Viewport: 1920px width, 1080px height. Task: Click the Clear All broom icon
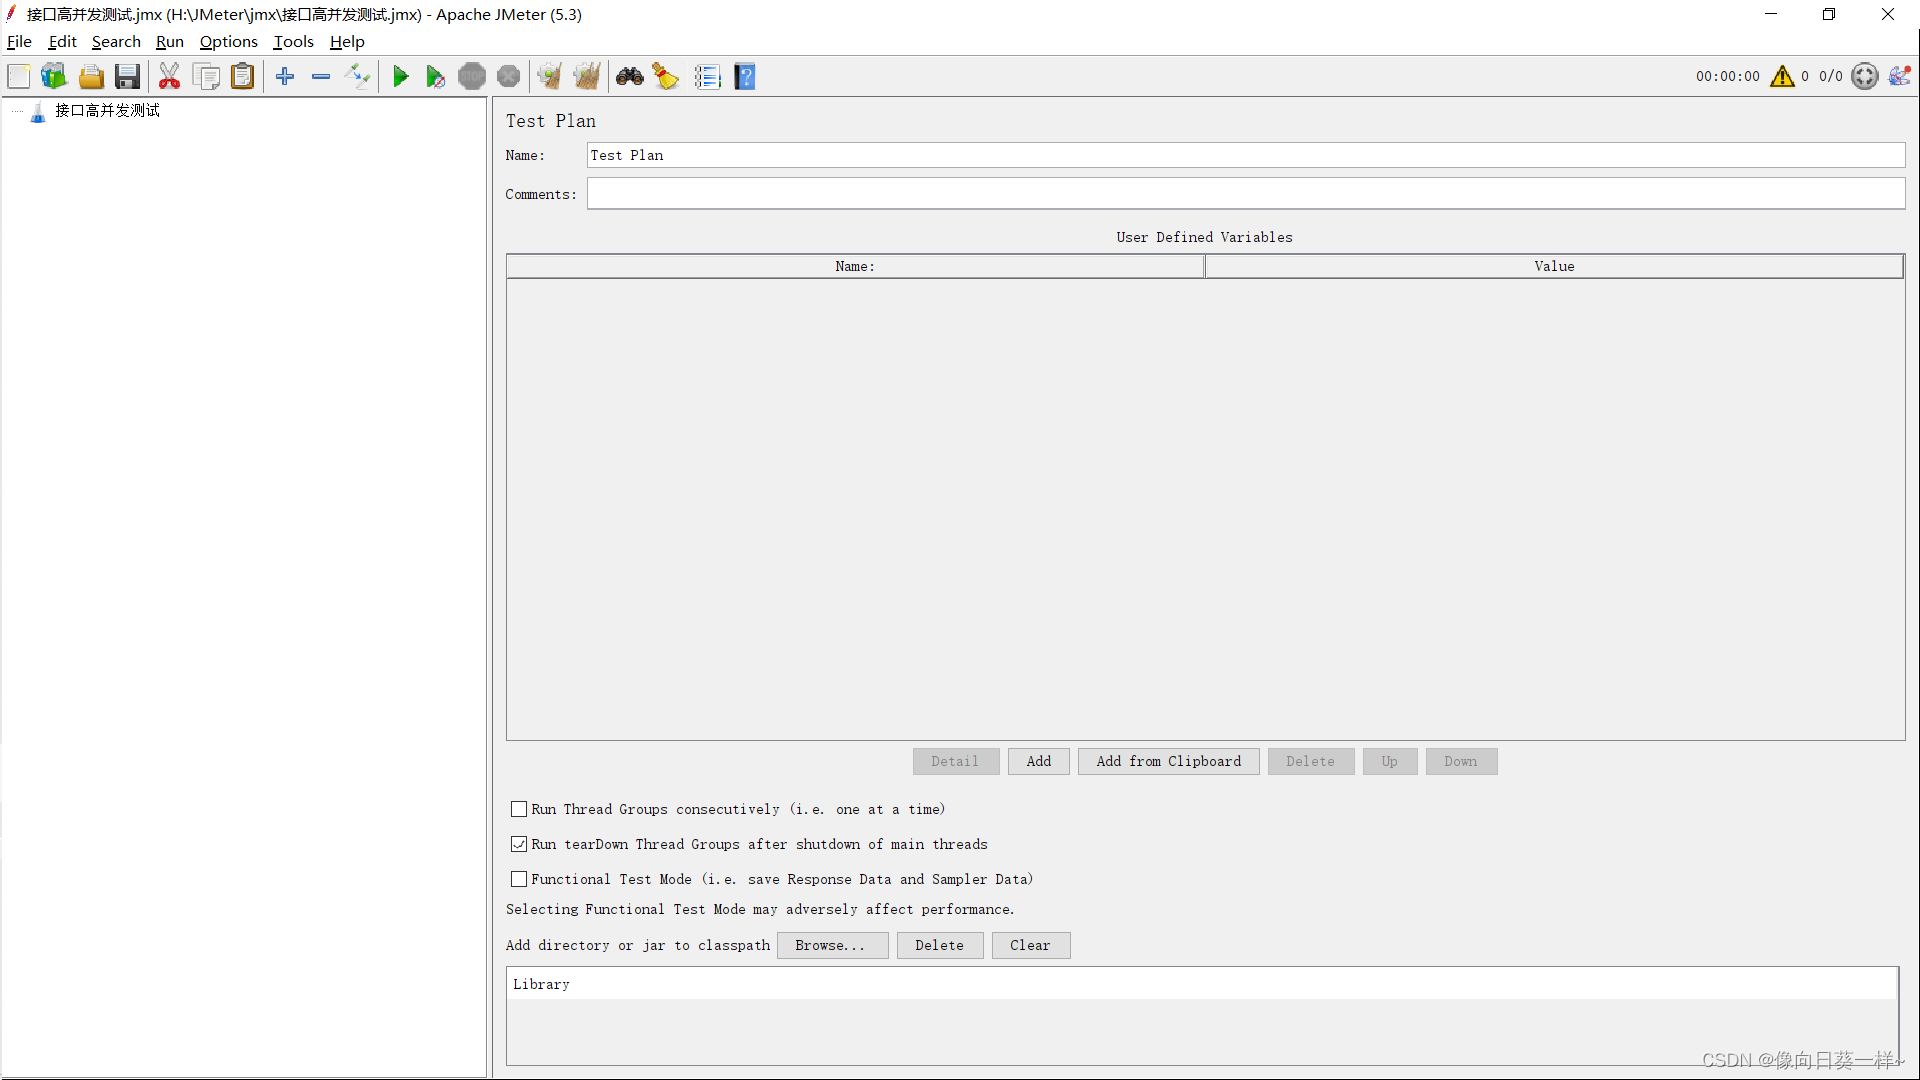point(587,77)
